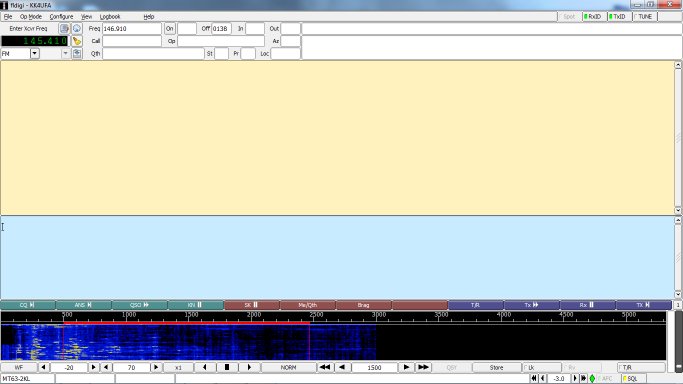Image resolution: width=683 pixels, height=384 pixels.
Task: Enable the Lk lock checkbox
Action: 541,367
